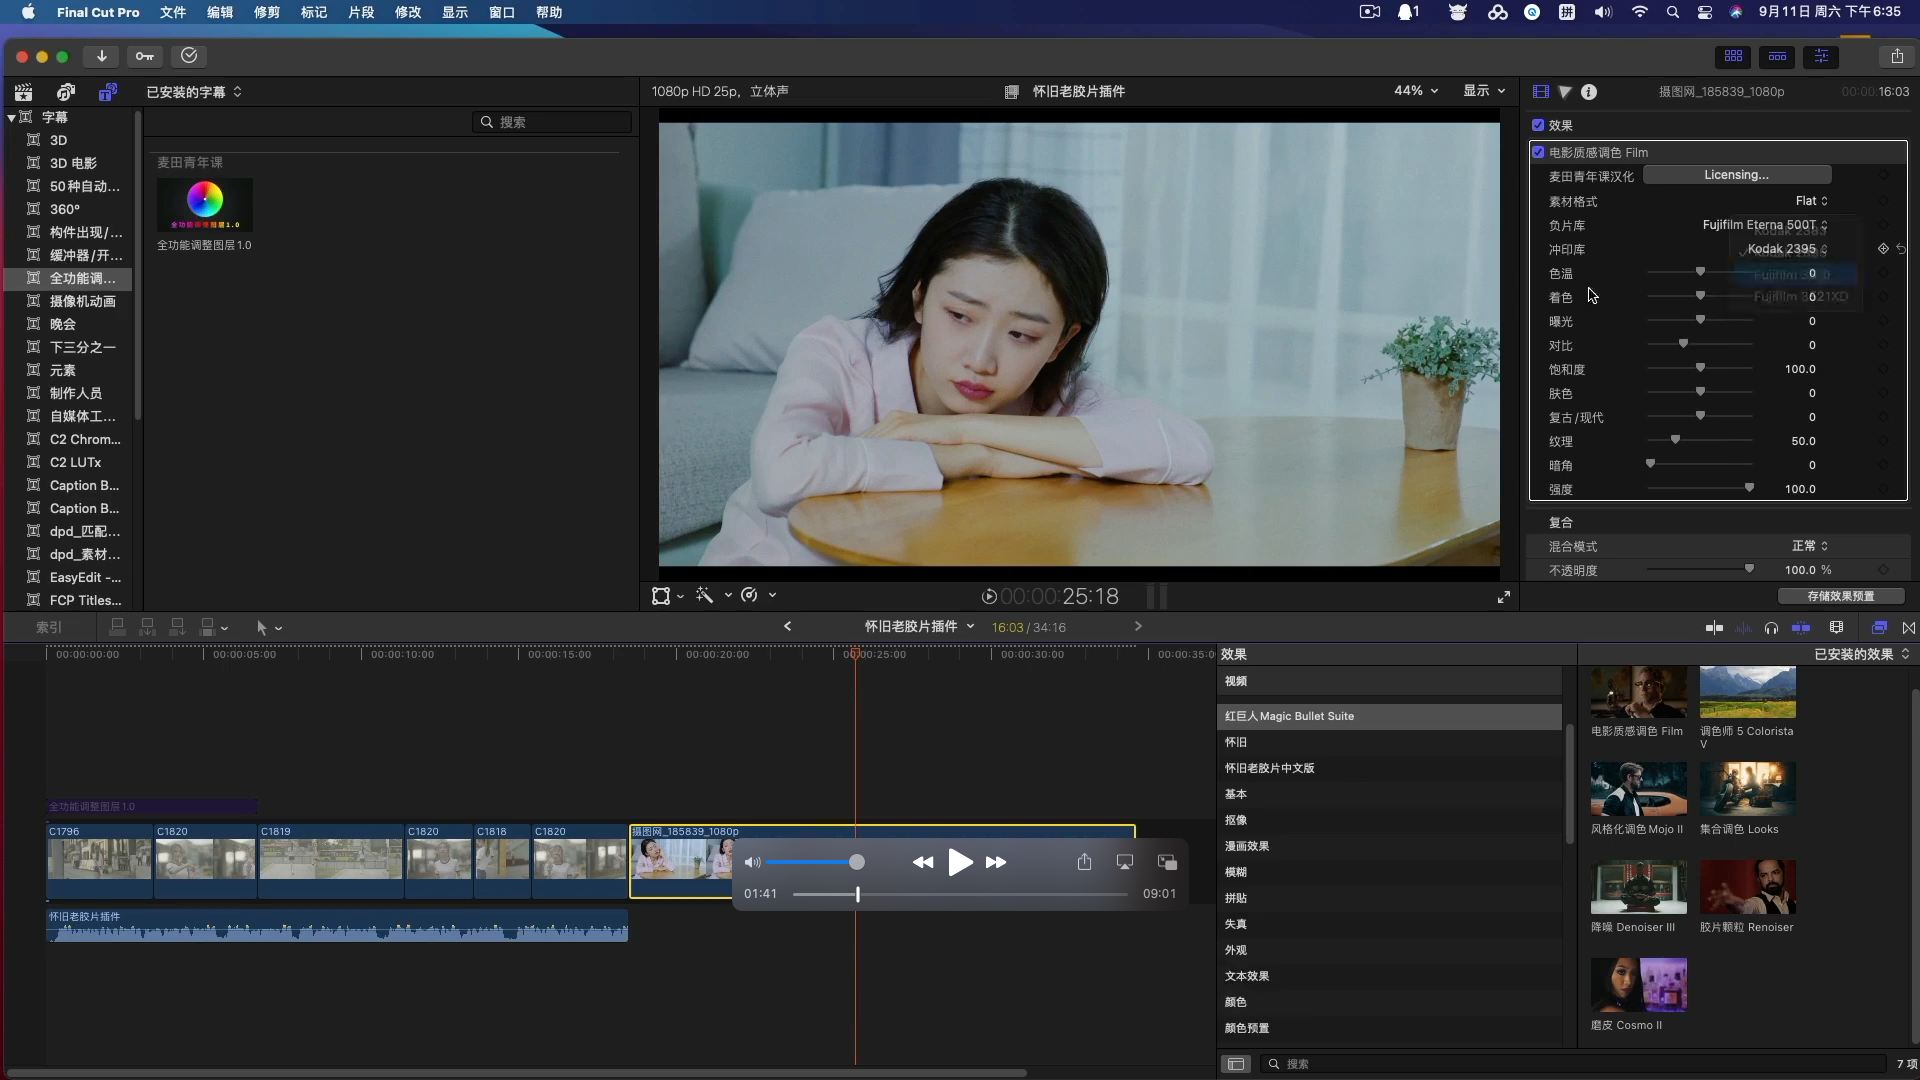Toggle effects browser layout button at bottom
The height and width of the screenshot is (1080, 1920).
(1236, 1064)
